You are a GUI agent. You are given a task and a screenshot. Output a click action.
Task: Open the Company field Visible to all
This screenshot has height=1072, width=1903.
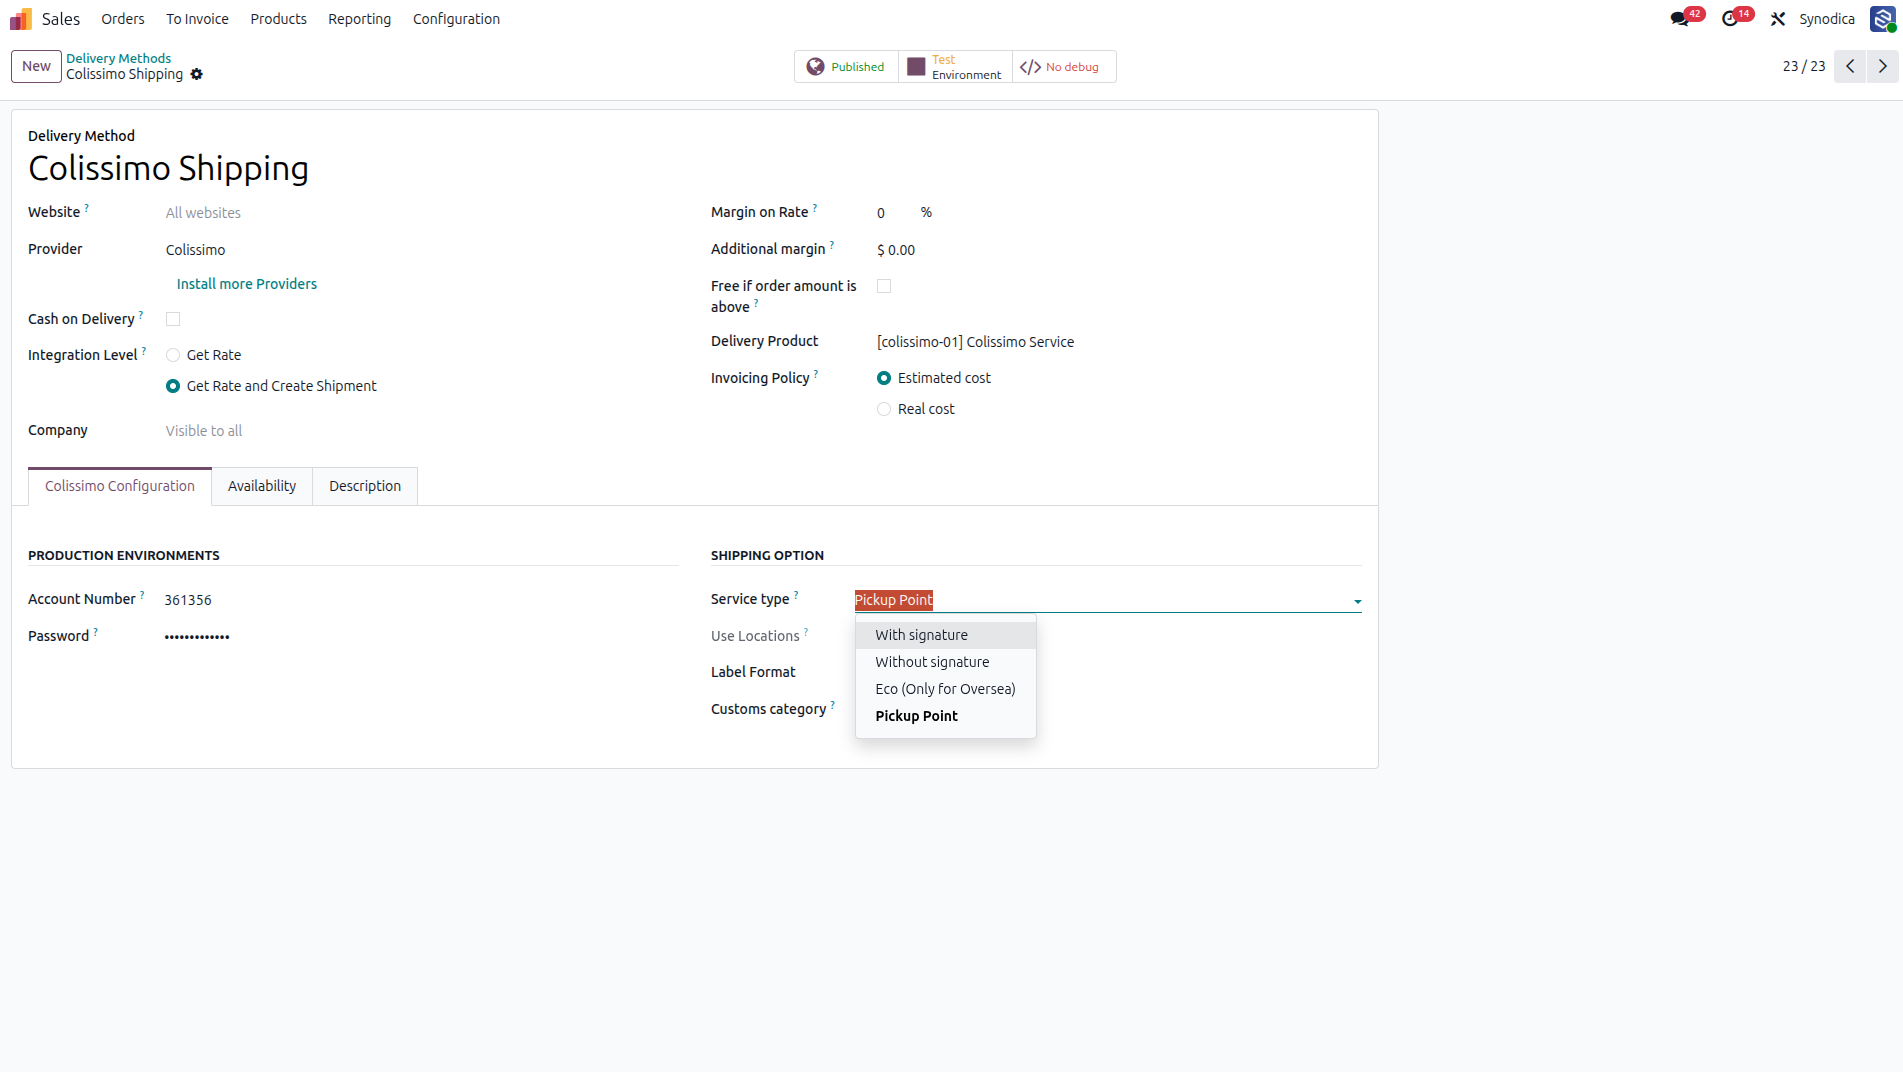420,431
